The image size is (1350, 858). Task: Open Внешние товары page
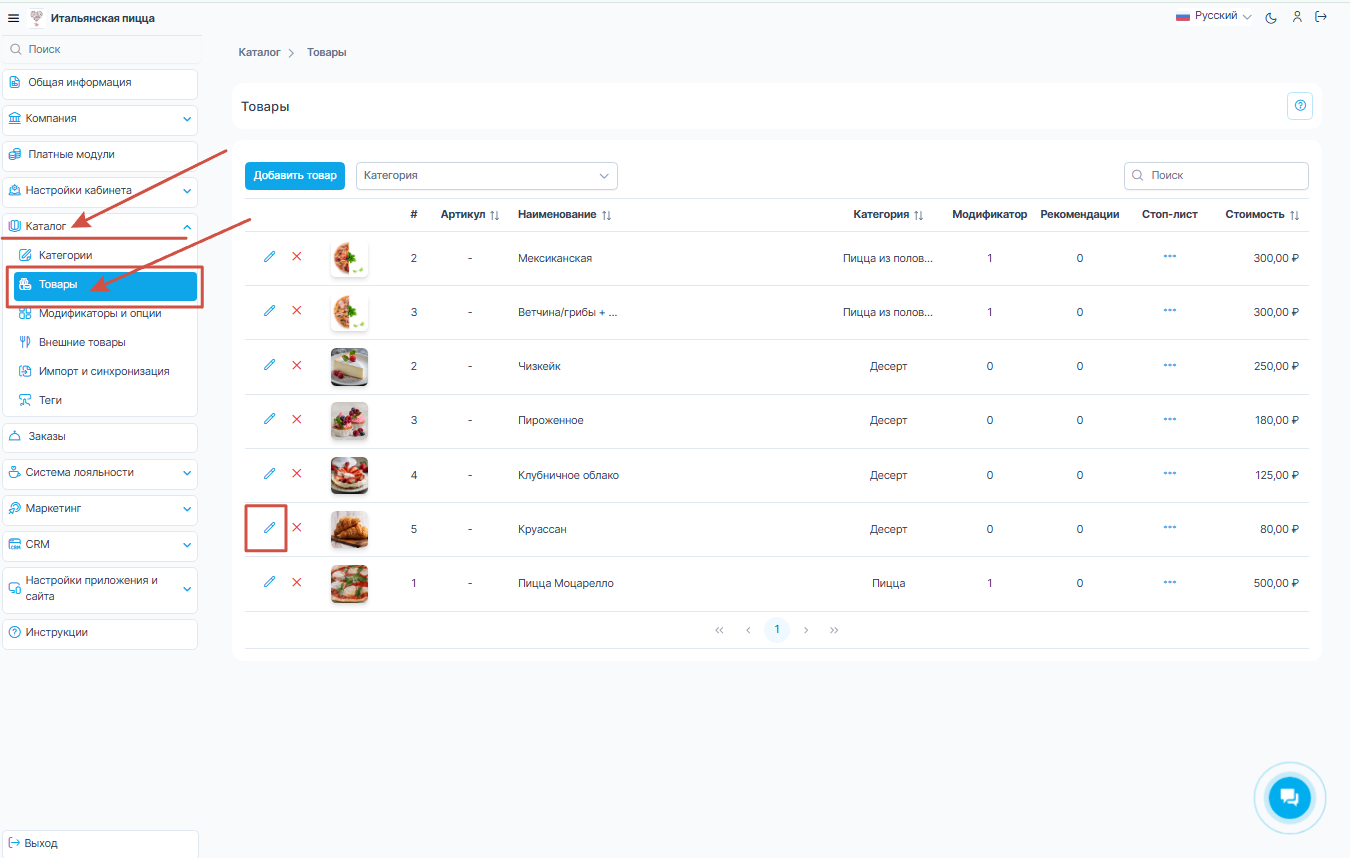point(105,342)
